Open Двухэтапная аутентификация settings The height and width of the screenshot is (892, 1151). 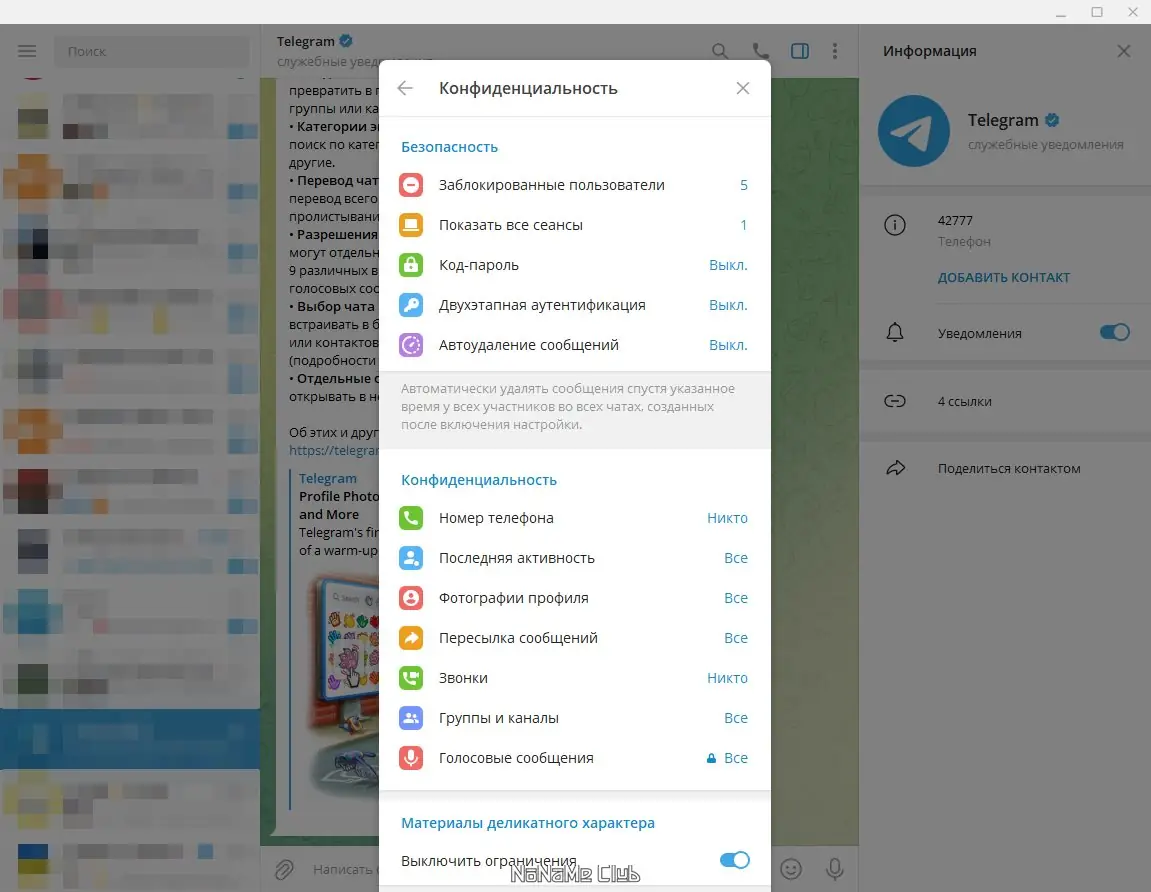tap(575, 305)
